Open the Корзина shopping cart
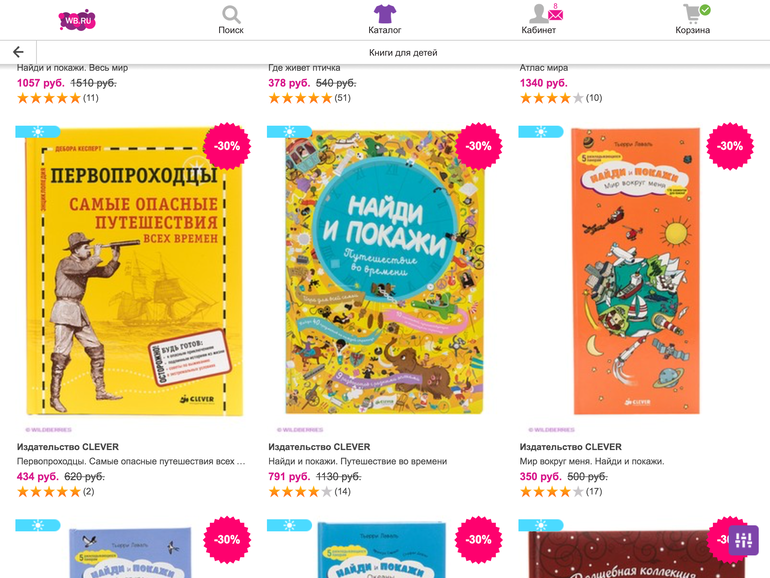 [692, 14]
